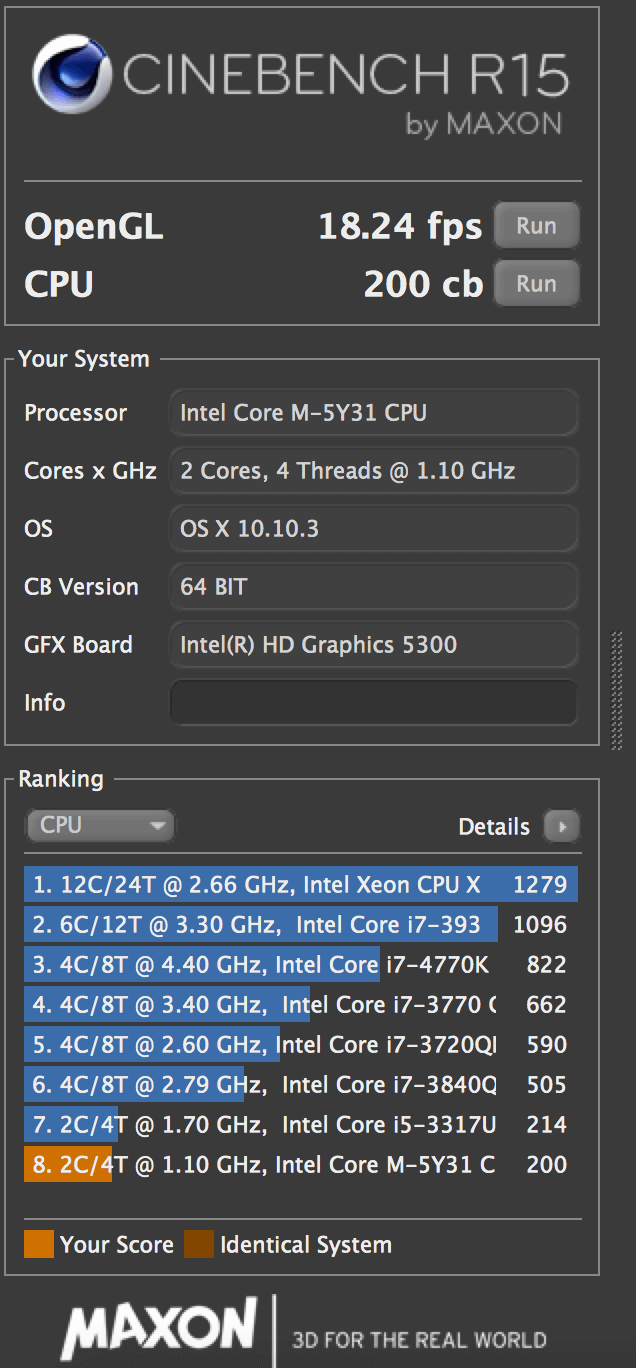Select ranking row 8 Core M-5Y31 score 200

(x=301, y=1165)
